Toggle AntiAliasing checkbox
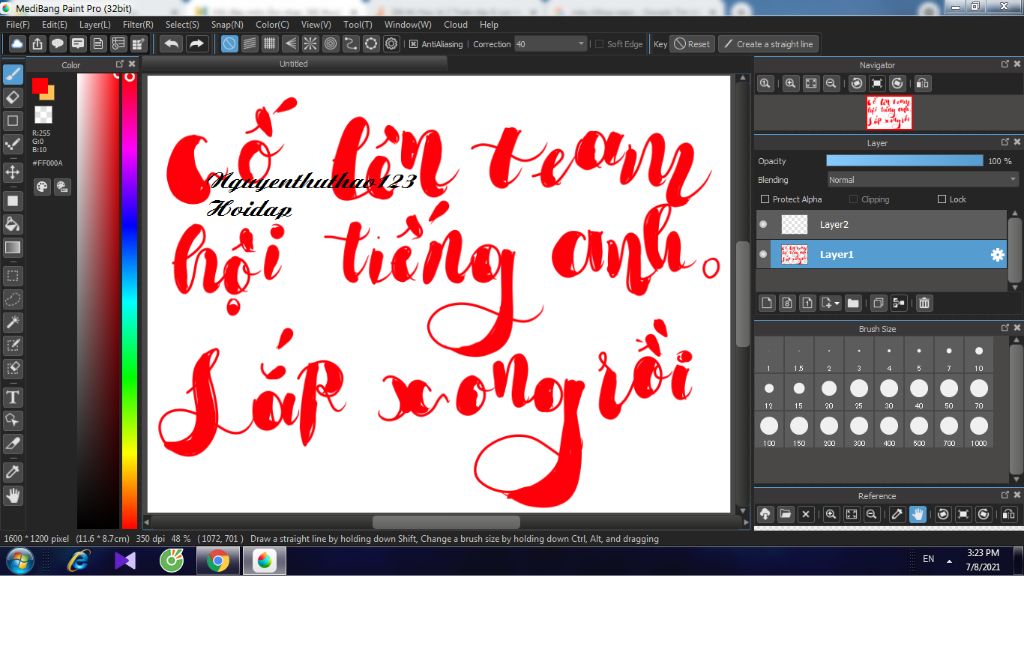Image resolution: width=1024 pixels, height=661 pixels. click(x=413, y=44)
